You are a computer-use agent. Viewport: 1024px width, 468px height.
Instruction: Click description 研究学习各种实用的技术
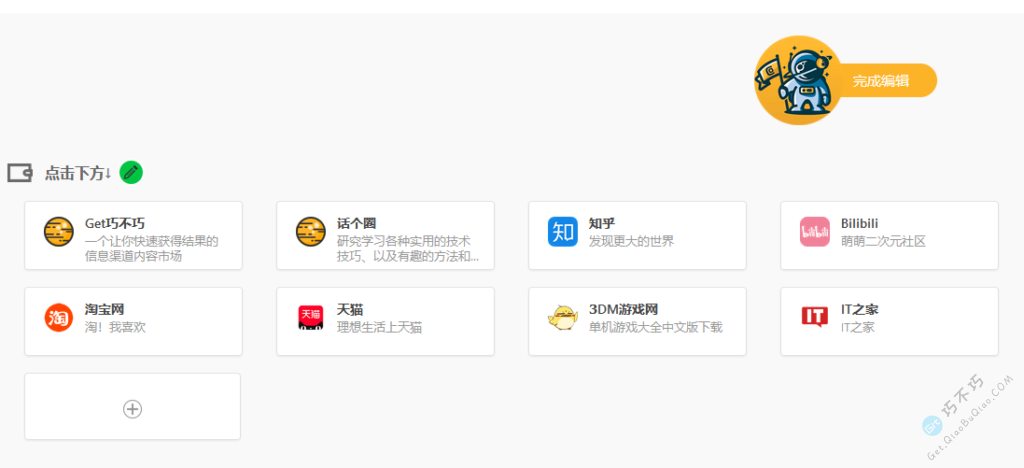[x=404, y=242]
